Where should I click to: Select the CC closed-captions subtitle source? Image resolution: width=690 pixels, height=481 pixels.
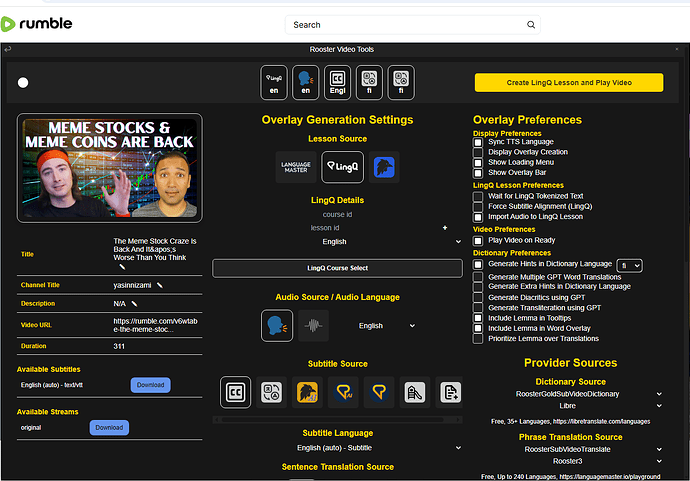235,392
